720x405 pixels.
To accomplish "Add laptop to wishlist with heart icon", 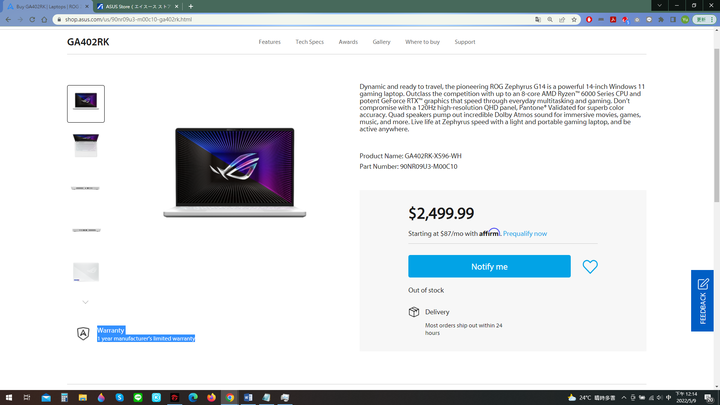I will (x=590, y=267).
